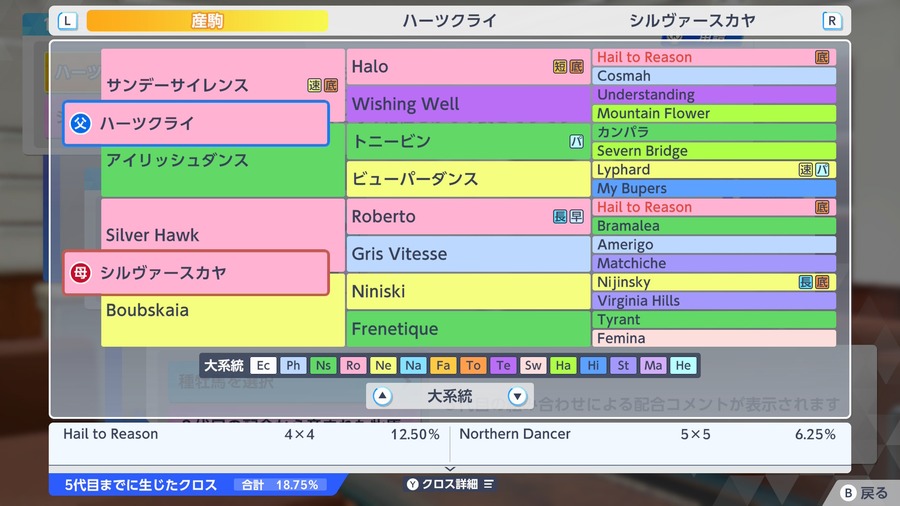The height and width of the screenshot is (506, 900).
Task: Select the Ma lineage swatch
Action: (x=653, y=365)
